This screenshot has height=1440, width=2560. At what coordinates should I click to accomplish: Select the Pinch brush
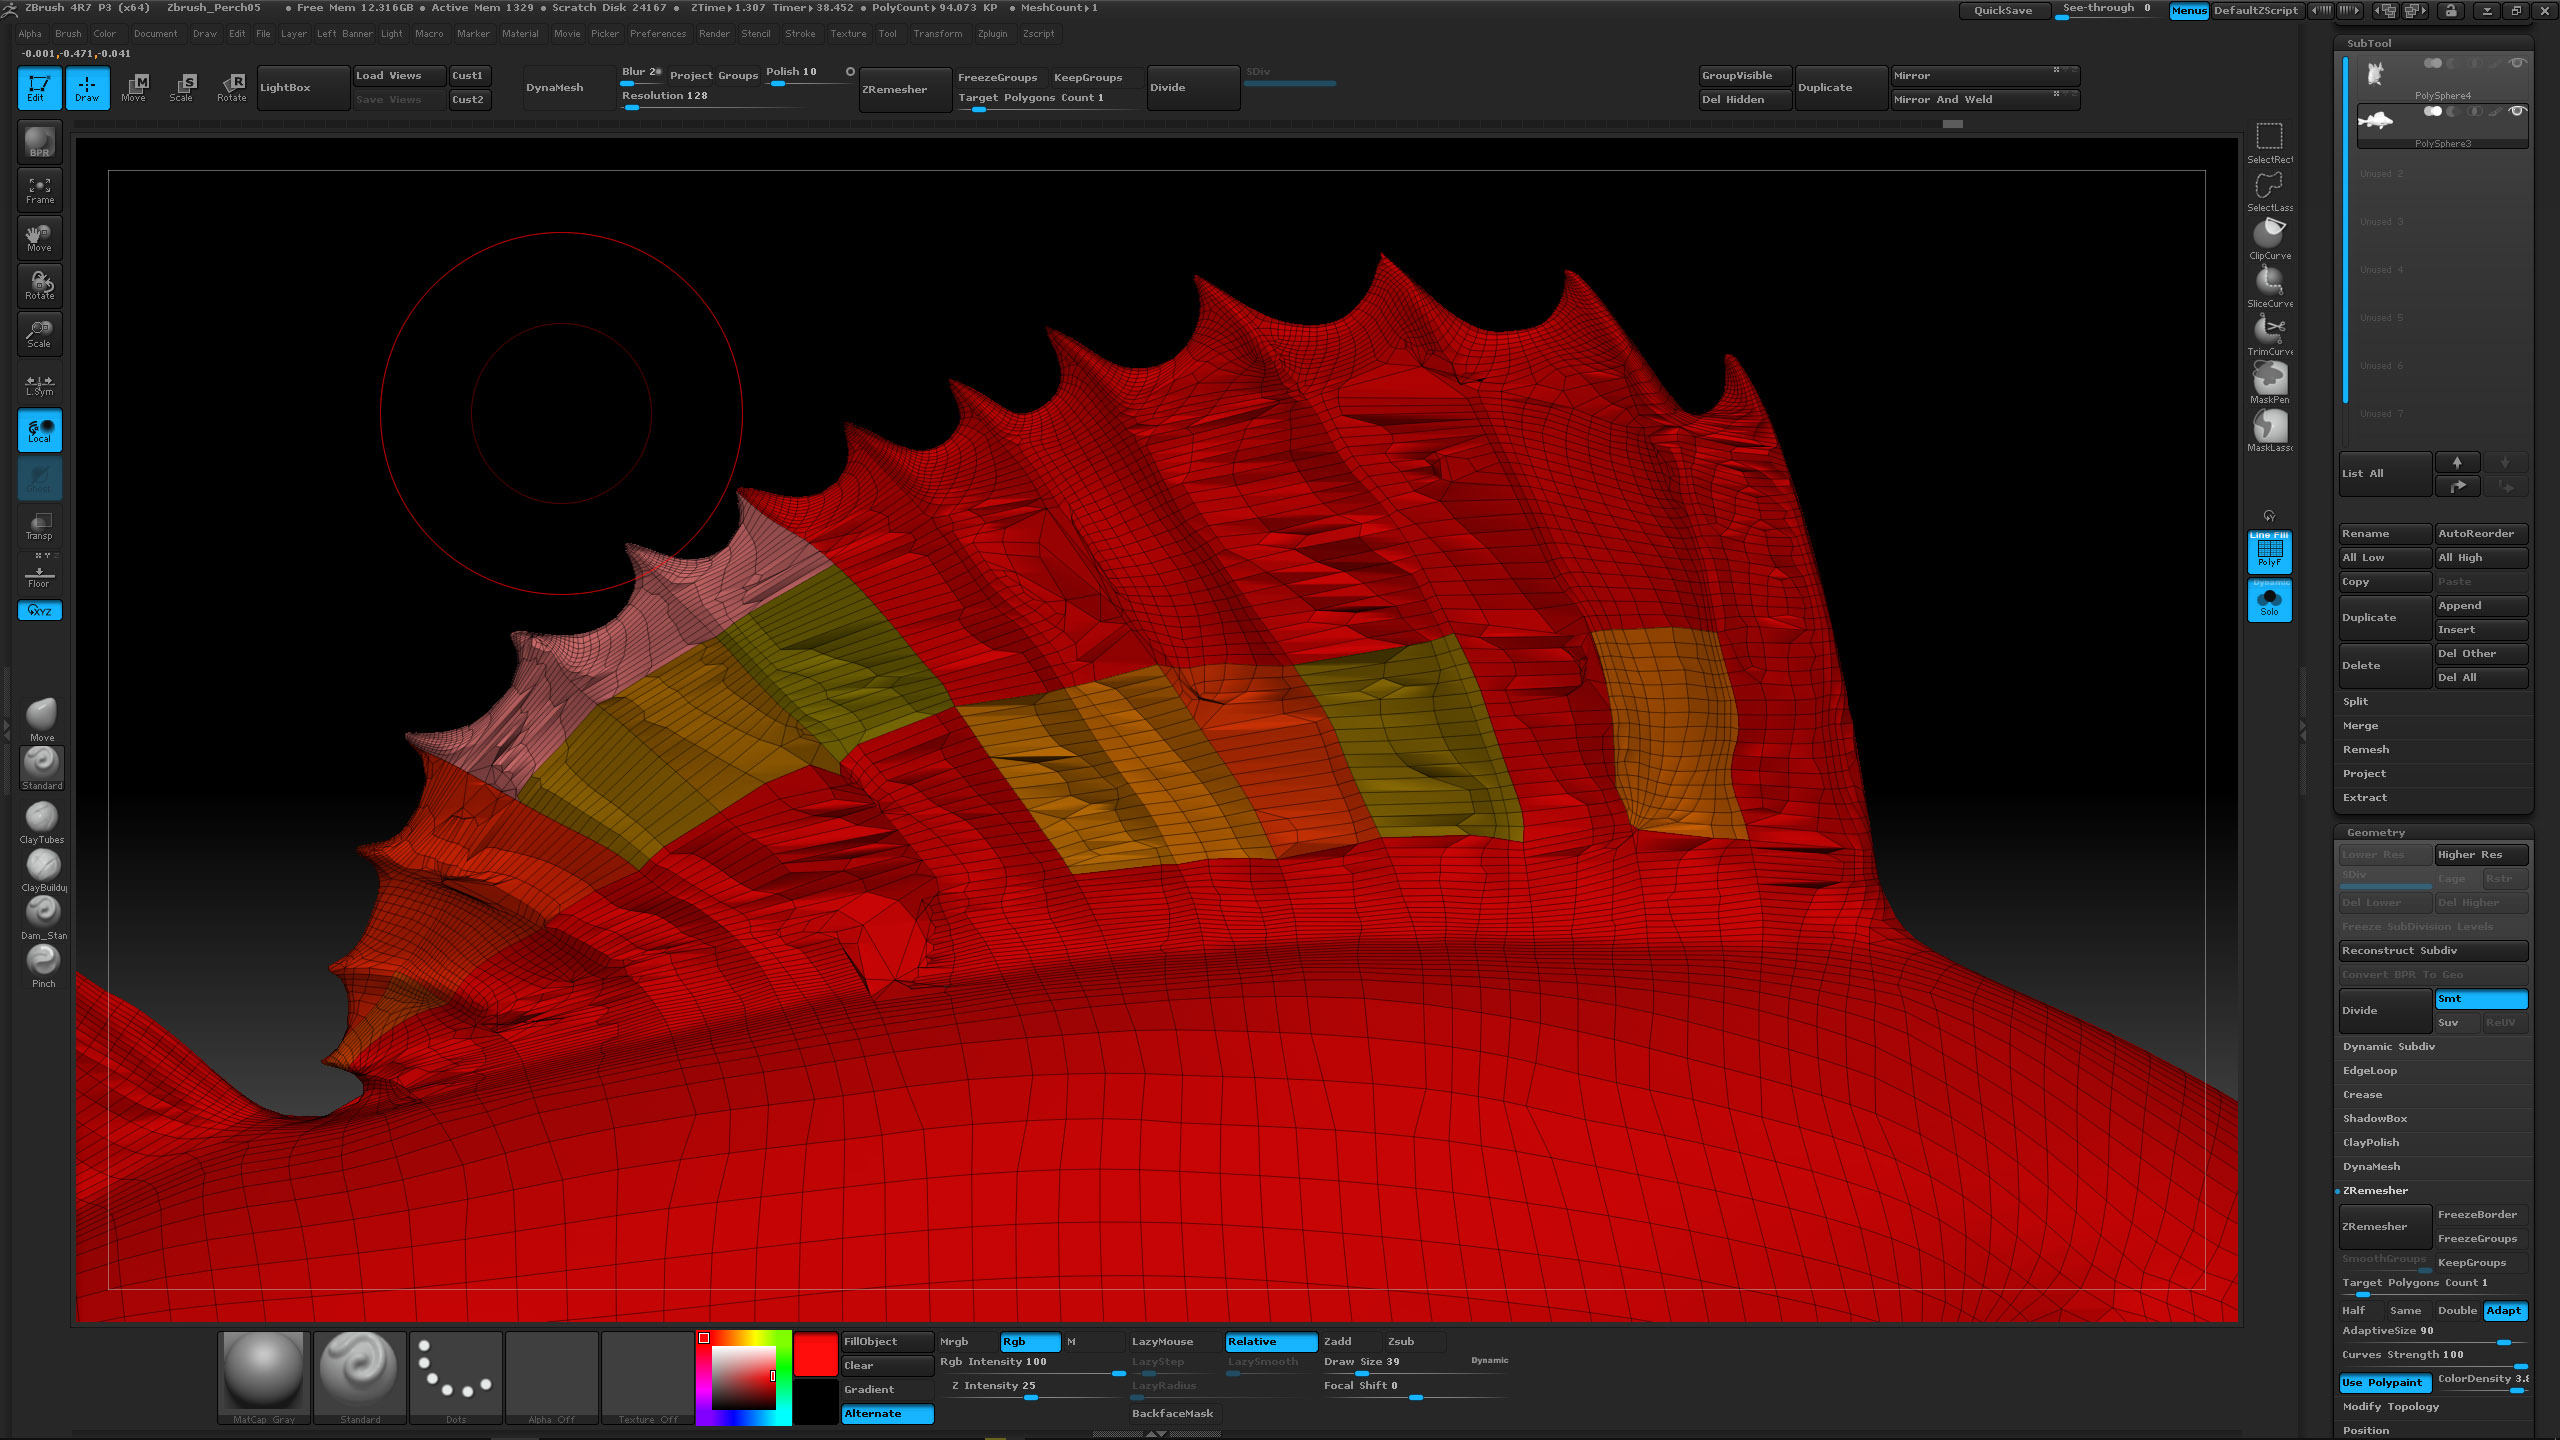(42, 966)
